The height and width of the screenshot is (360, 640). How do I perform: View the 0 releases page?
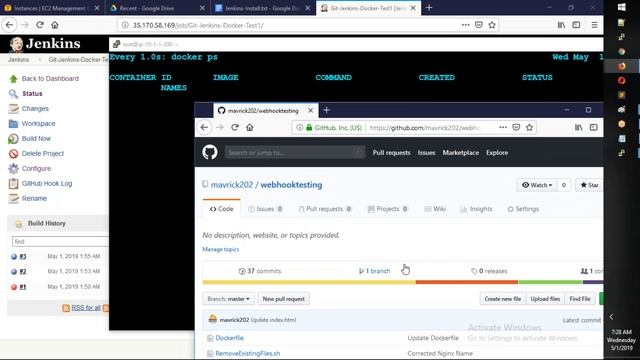tap(489, 271)
